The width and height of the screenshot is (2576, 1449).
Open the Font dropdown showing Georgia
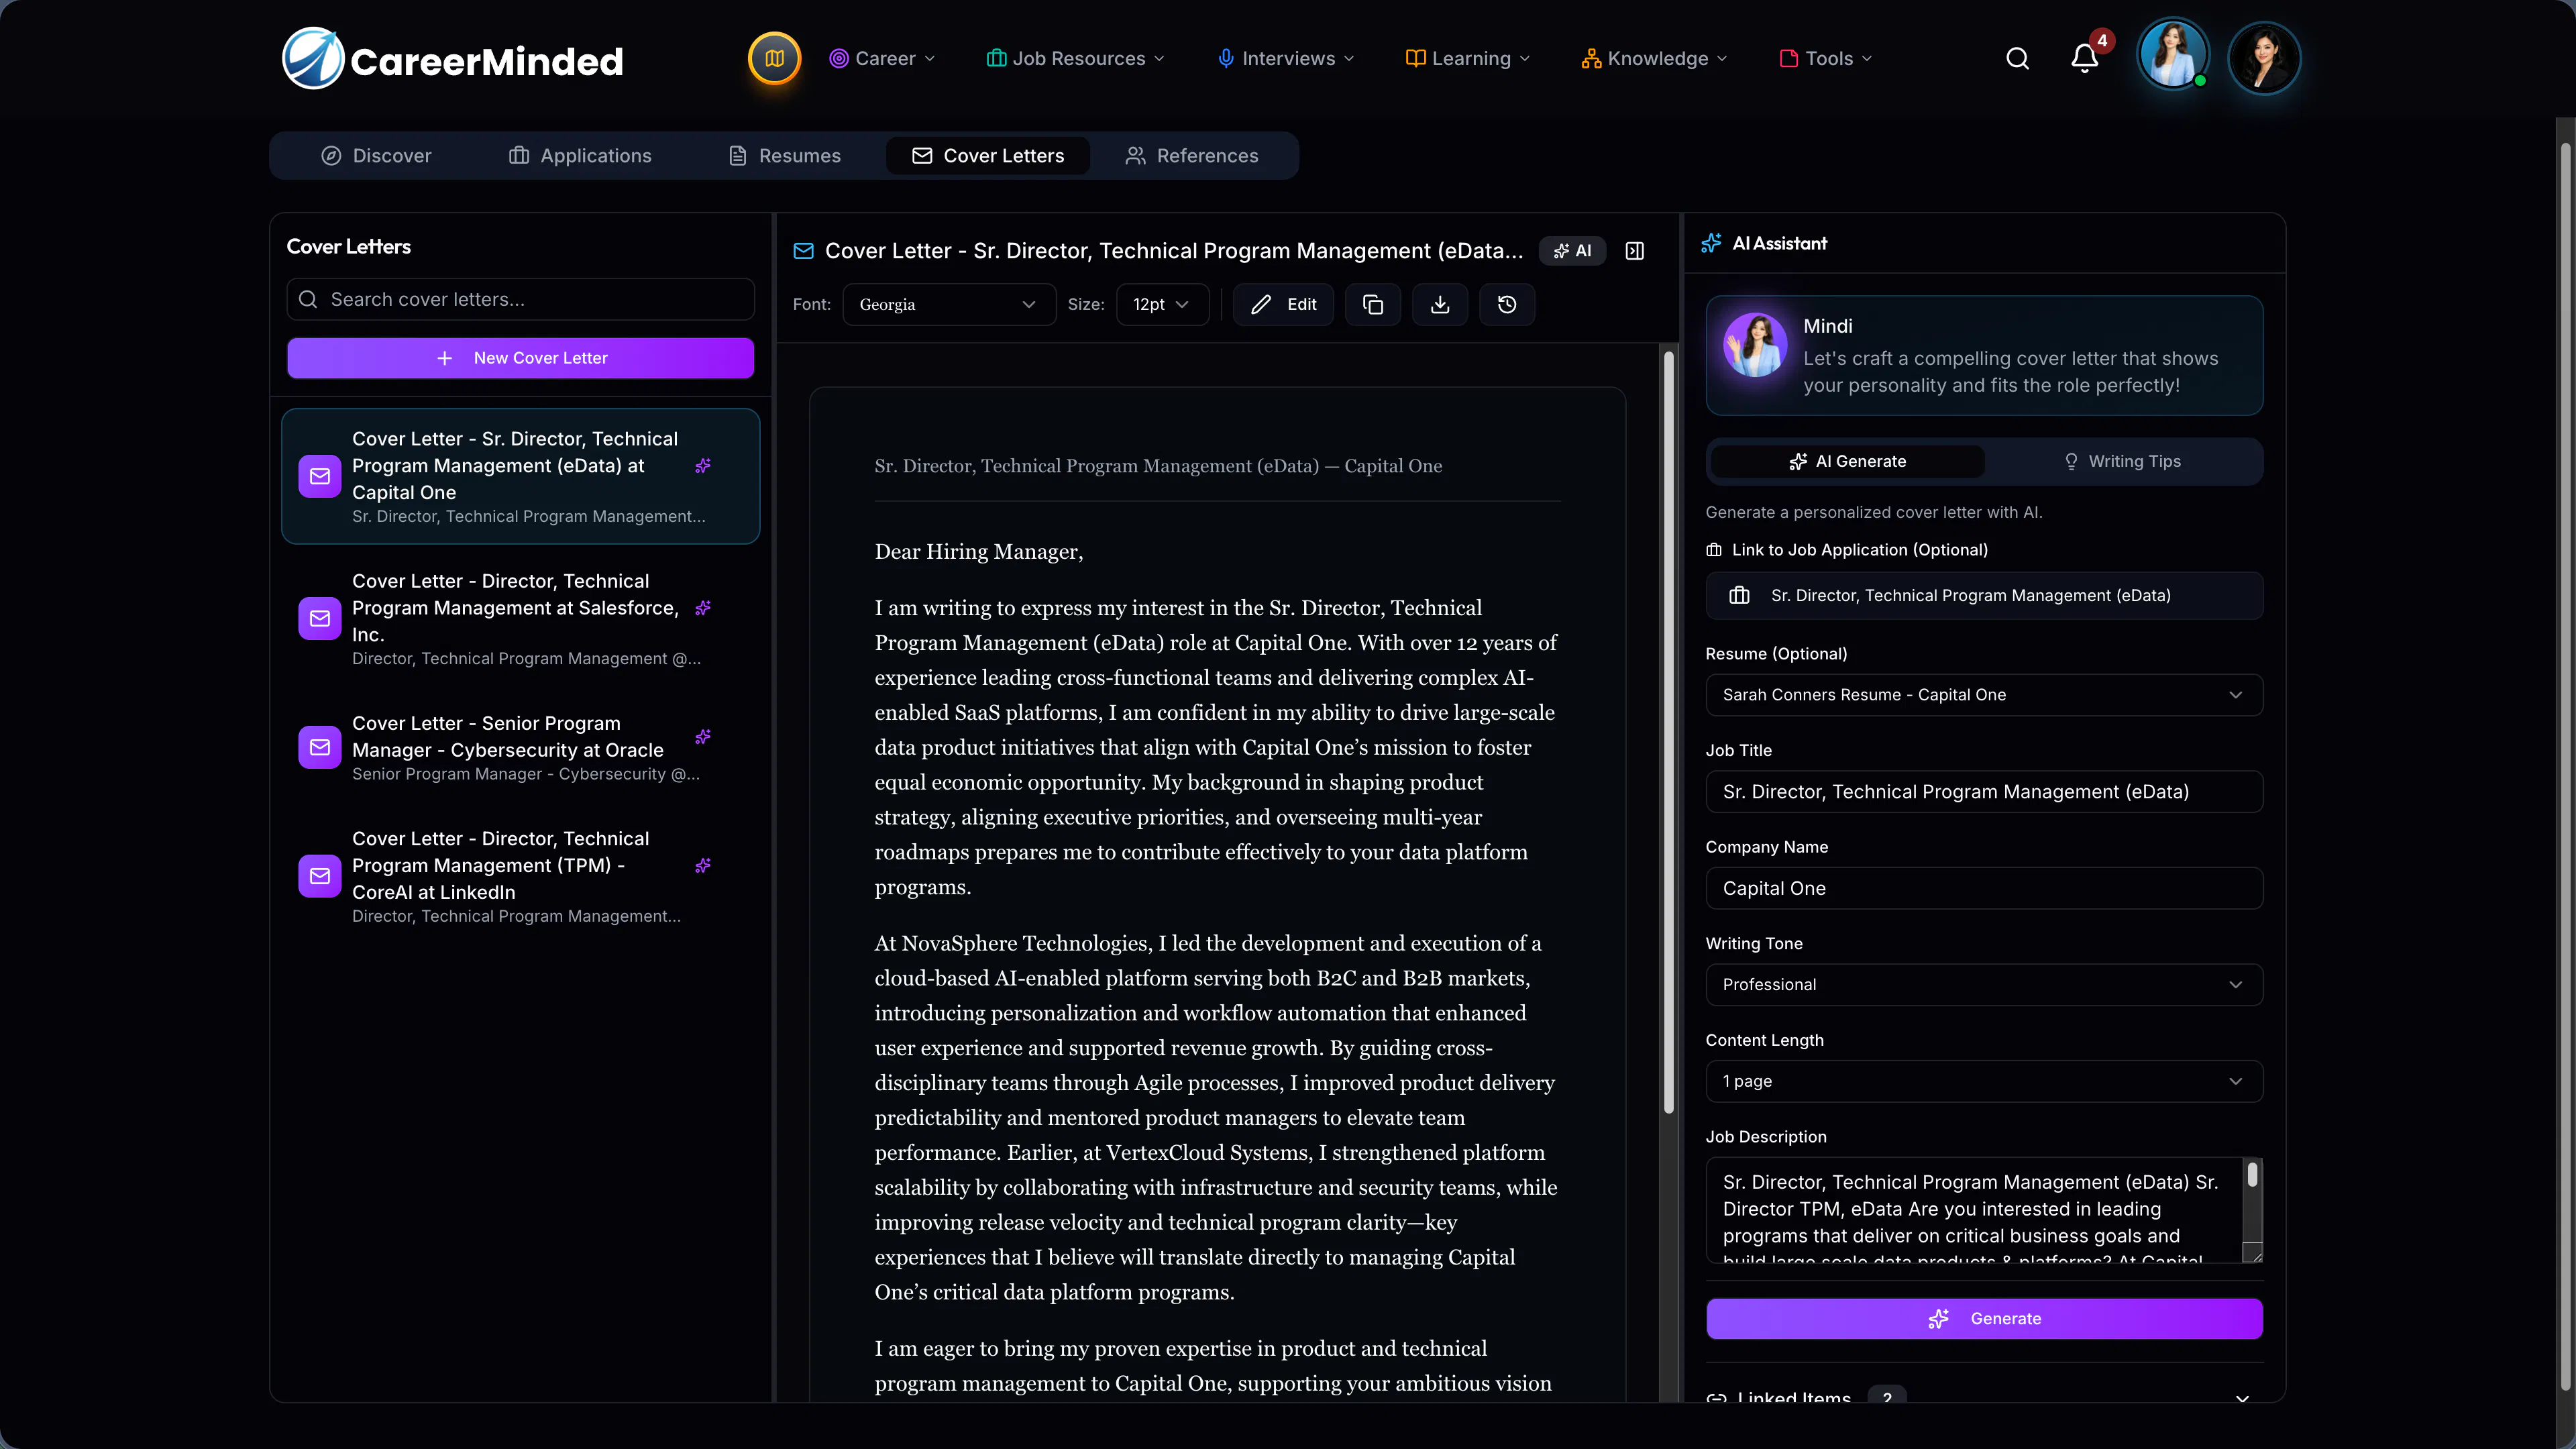tap(949, 305)
